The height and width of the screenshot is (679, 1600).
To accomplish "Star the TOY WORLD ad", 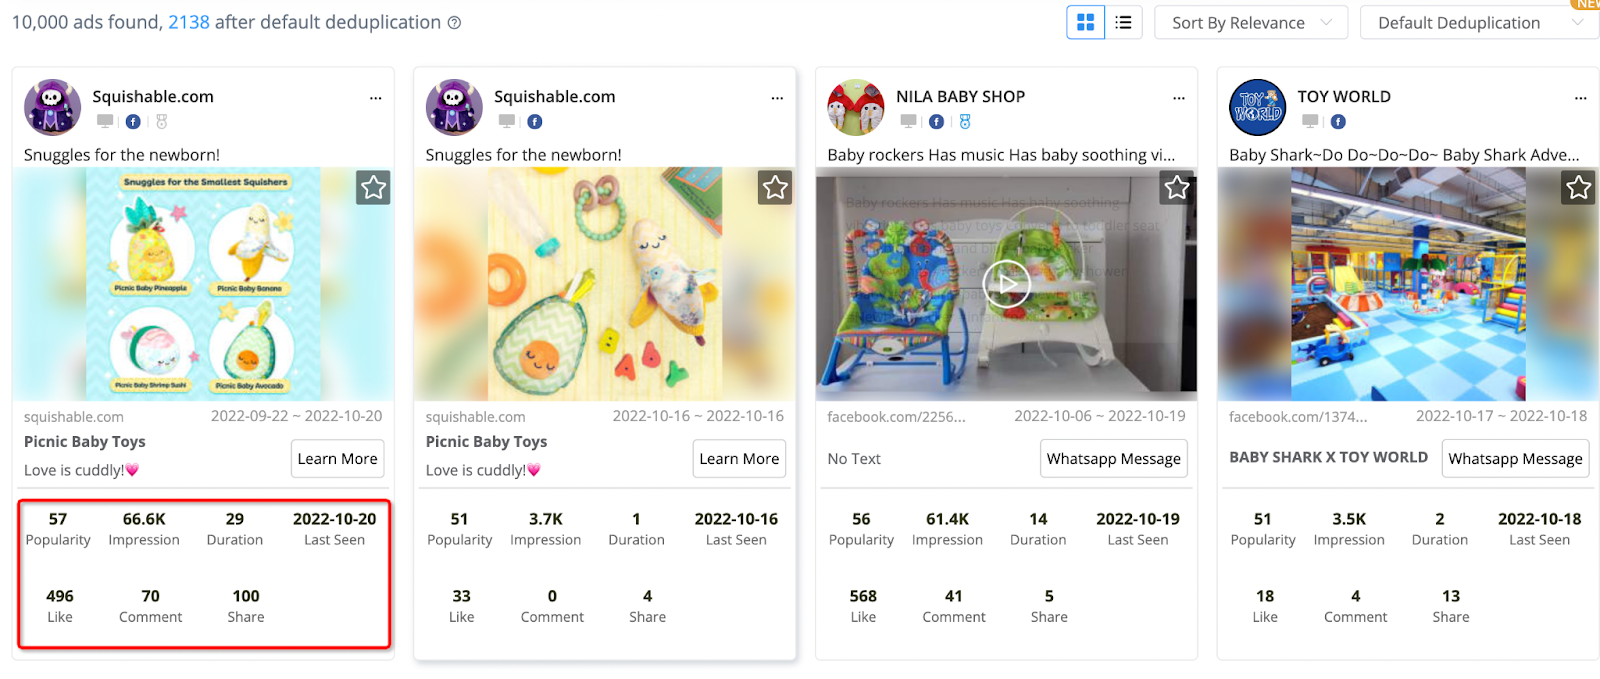I will coord(1578,187).
